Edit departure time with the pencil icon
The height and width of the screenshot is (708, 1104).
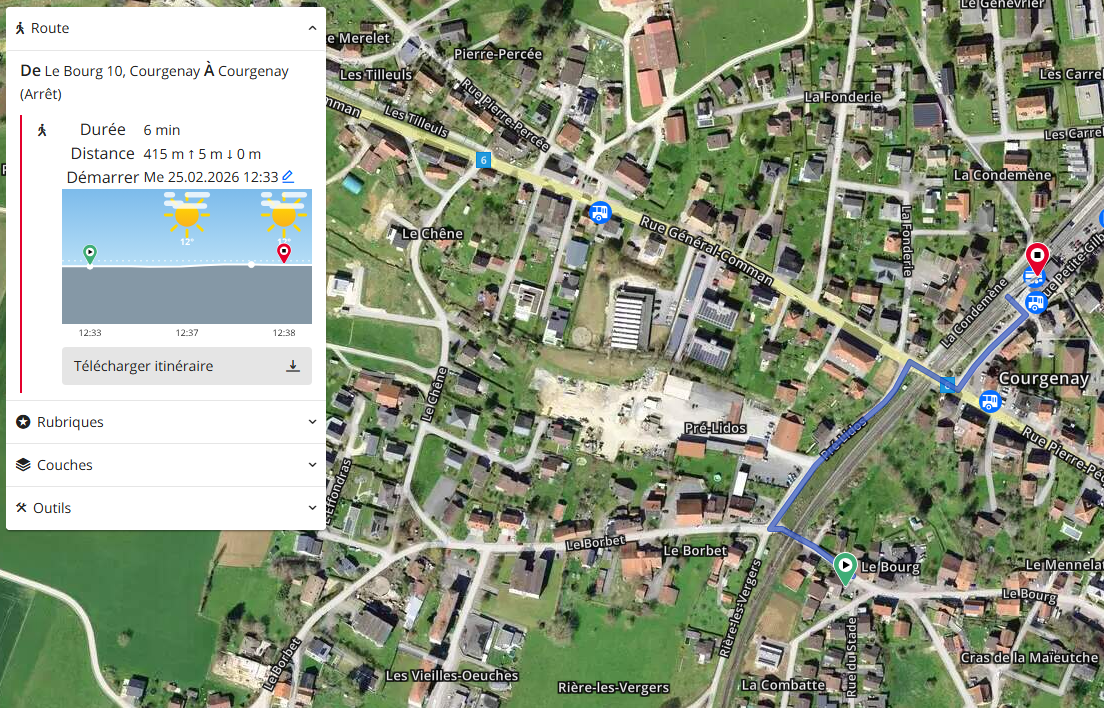288,177
